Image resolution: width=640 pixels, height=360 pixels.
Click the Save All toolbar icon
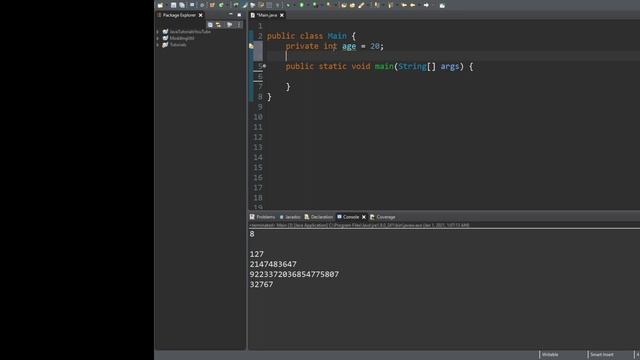tap(182, 5)
